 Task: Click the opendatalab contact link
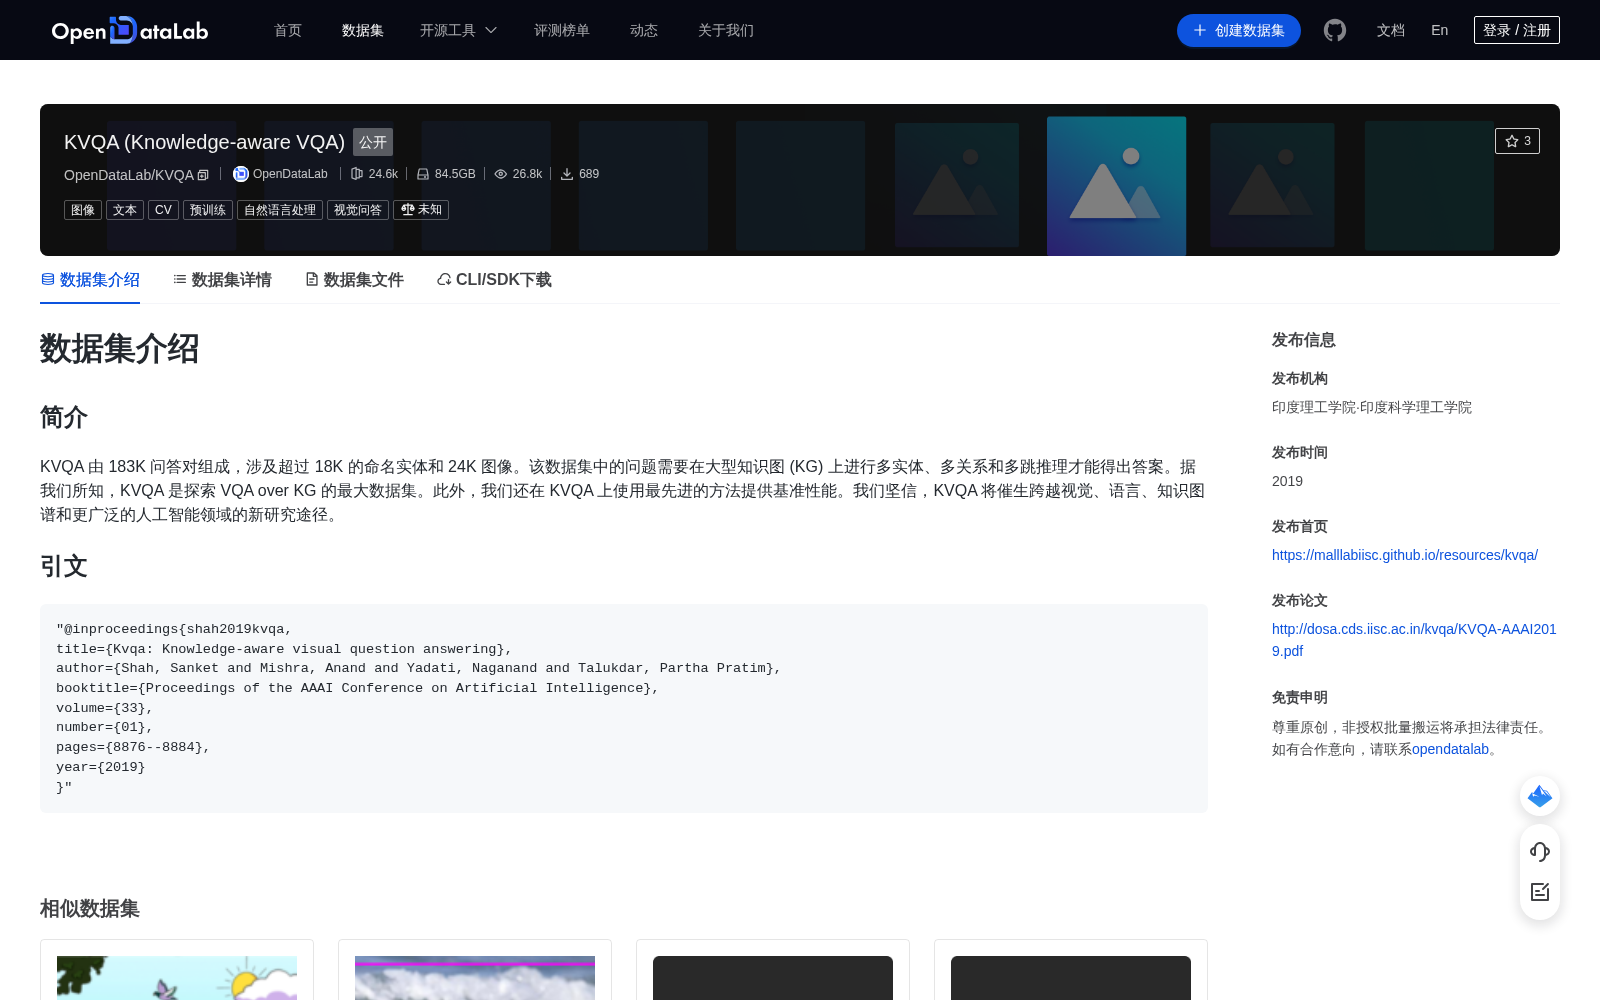(1450, 749)
